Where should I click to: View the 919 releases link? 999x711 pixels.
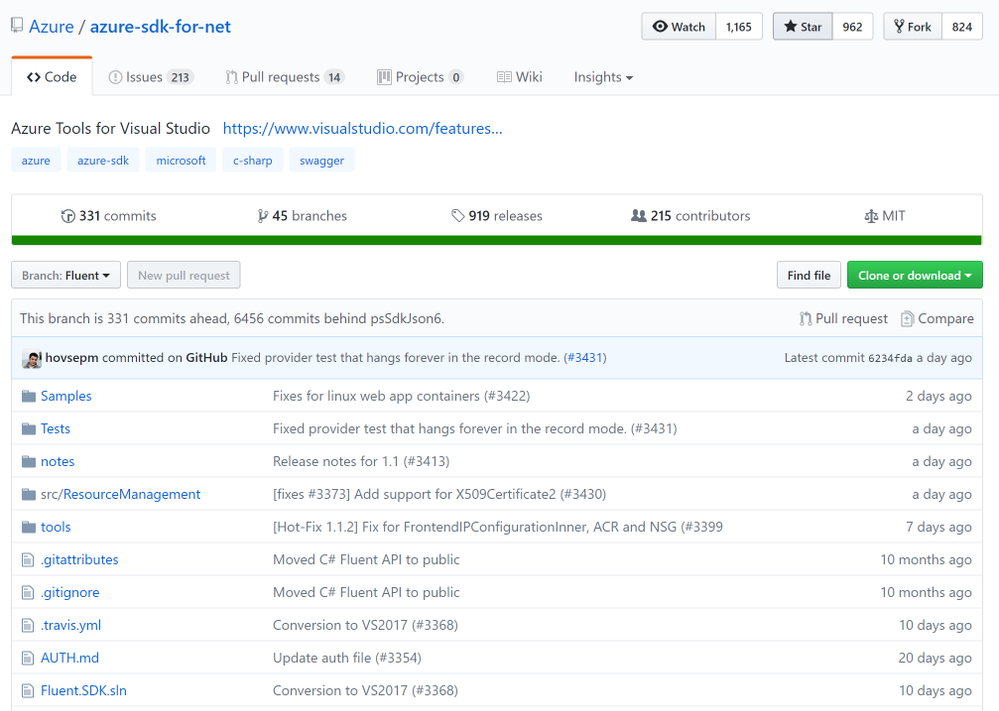496,216
